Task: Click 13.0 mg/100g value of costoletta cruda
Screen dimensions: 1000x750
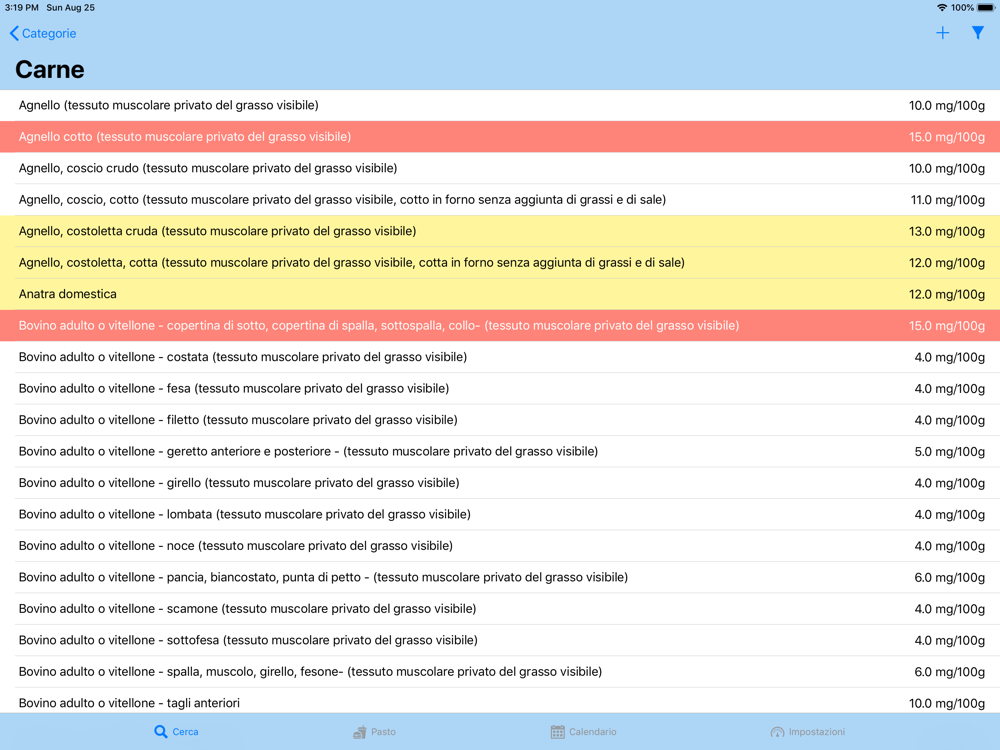Action: (946, 232)
